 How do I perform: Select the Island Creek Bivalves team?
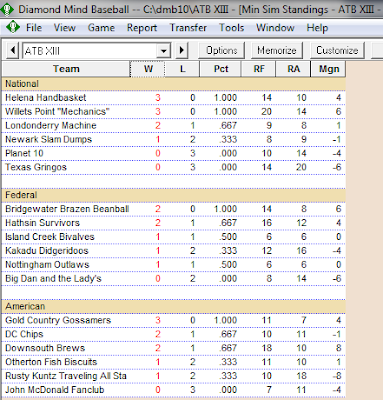click(50, 237)
